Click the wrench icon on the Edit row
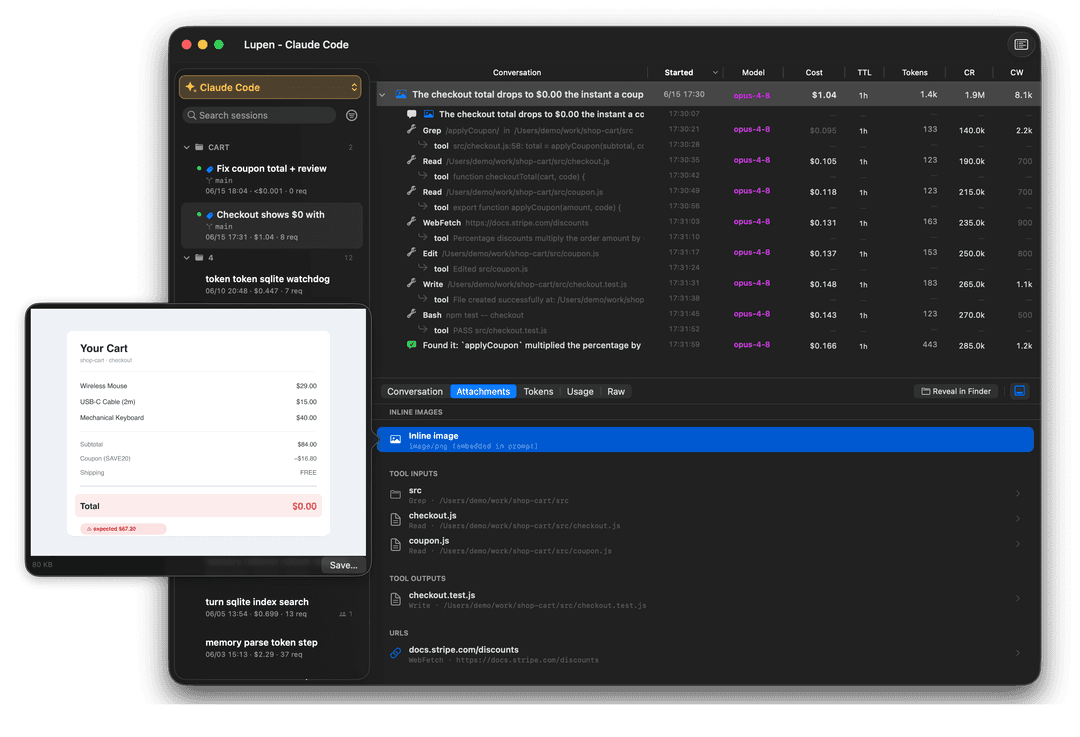Image resolution: width=1080 pixels, height=737 pixels. tap(411, 253)
